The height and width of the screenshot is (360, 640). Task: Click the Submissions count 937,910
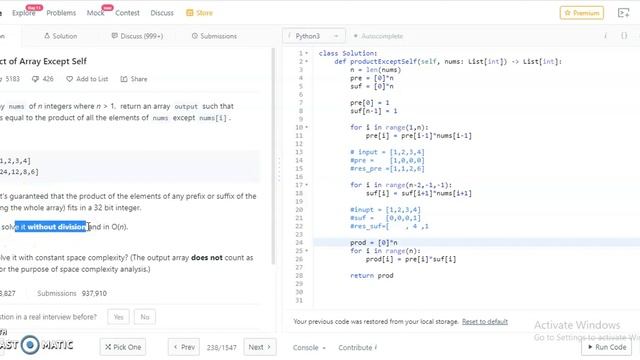click(94, 293)
